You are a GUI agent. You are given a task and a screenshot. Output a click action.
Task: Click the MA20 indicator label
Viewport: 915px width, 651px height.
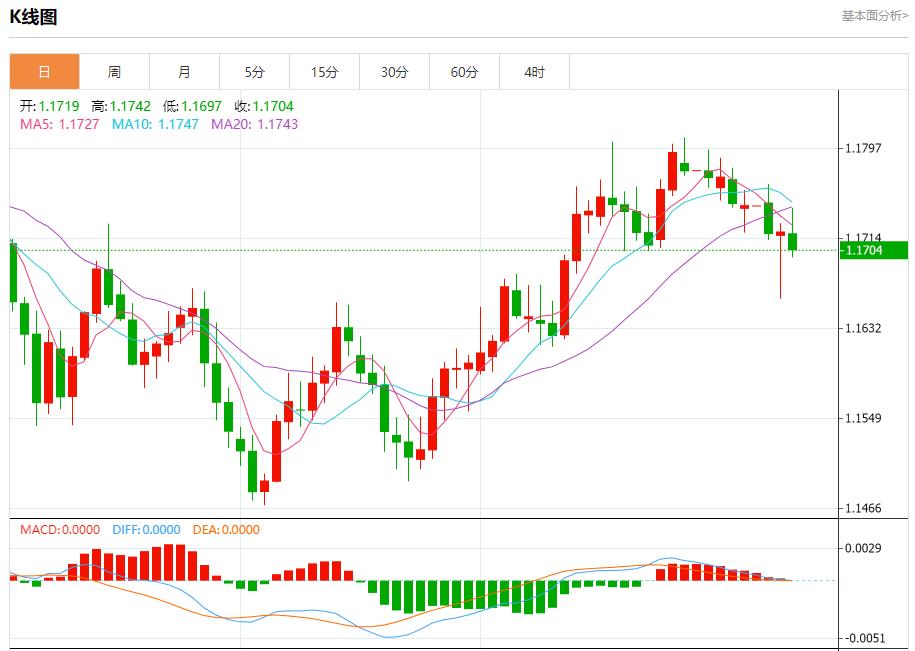[x=254, y=124]
